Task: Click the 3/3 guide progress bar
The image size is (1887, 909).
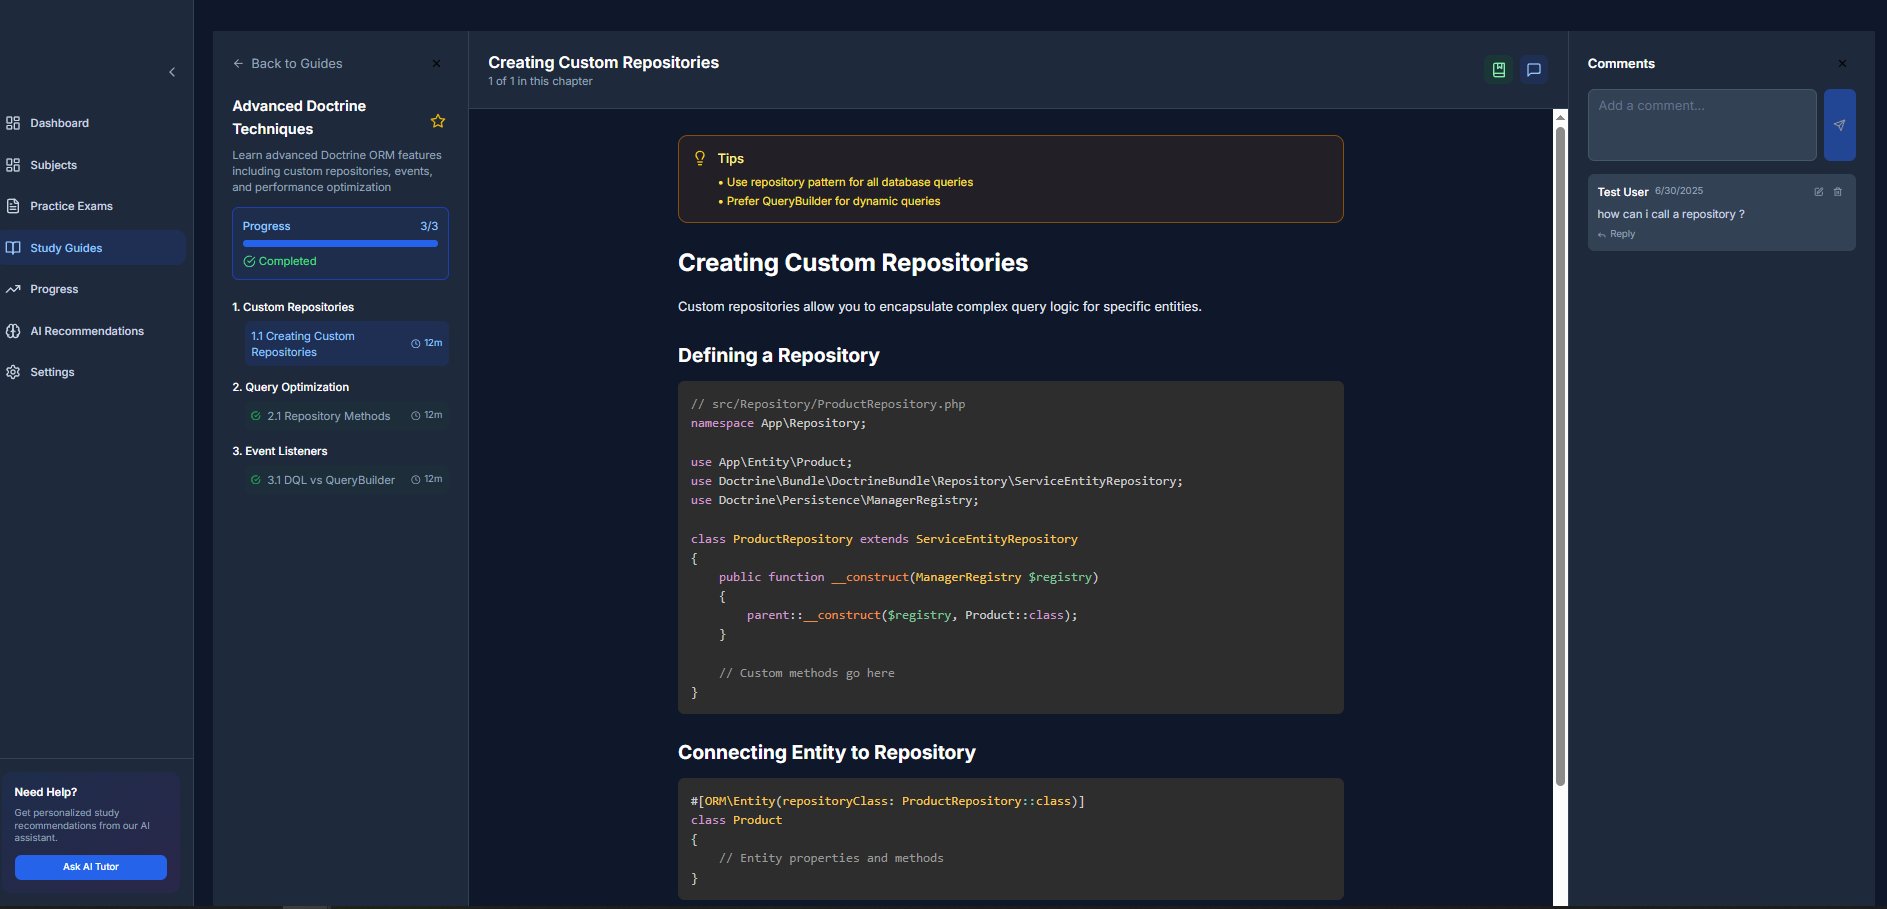Action: tap(340, 243)
